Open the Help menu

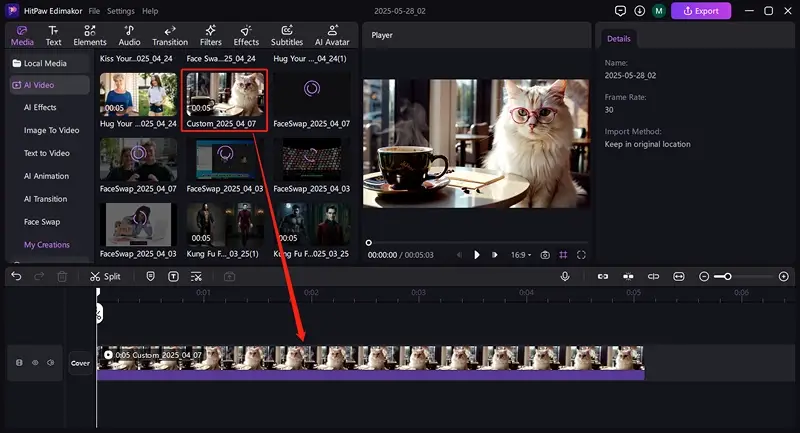click(x=150, y=11)
